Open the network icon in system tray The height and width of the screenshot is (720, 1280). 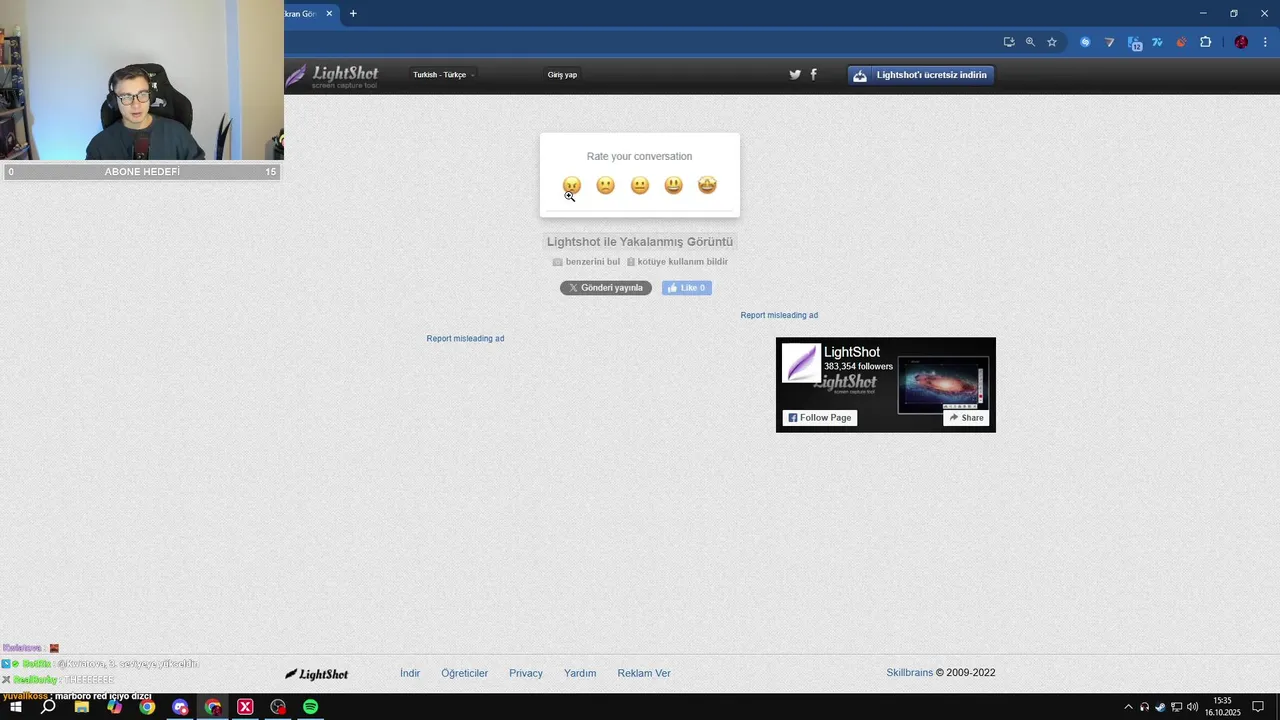click(x=1176, y=707)
